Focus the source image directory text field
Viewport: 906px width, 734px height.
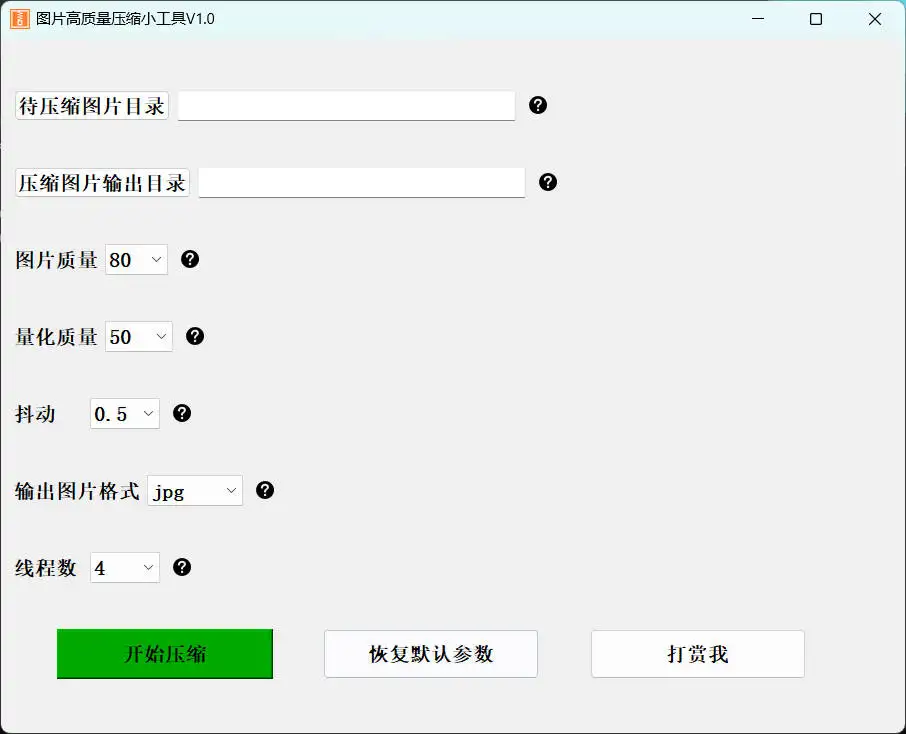coord(346,106)
